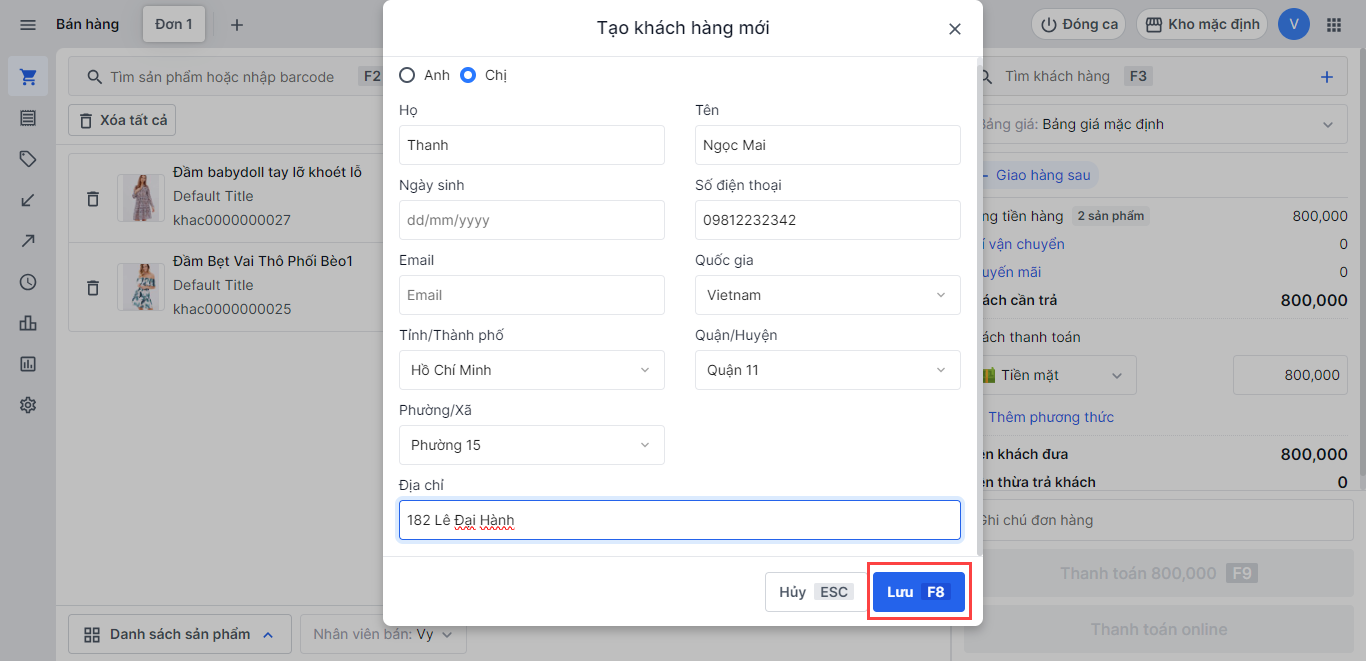Click the Địa chỉ field
The width and height of the screenshot is (1366, 661).
680,520
